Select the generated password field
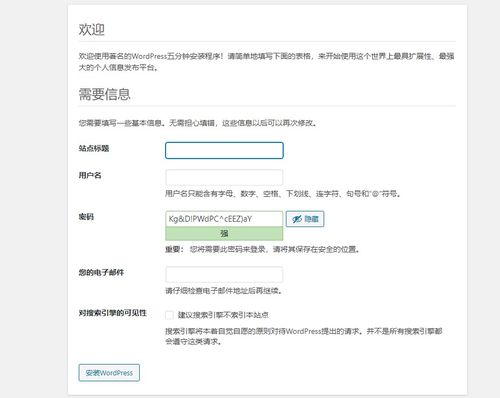 (x=224, y=219)
